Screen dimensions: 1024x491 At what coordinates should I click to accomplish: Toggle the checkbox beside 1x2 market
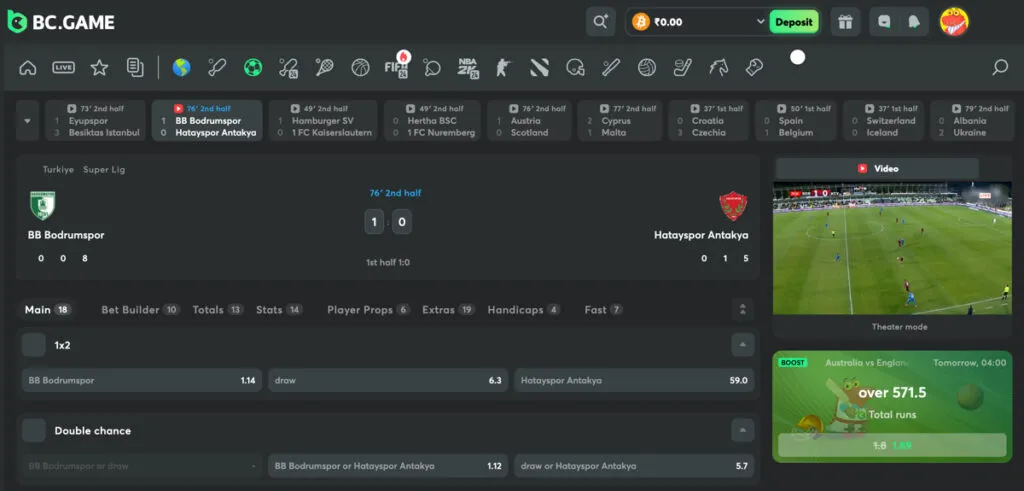[34, 345]
